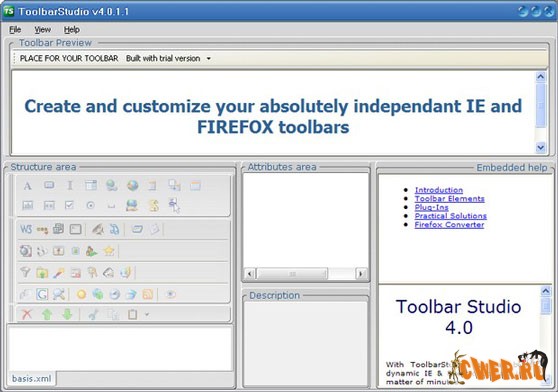Switch to the basis.xml tab
558x392 pixels.
(31, 378)
